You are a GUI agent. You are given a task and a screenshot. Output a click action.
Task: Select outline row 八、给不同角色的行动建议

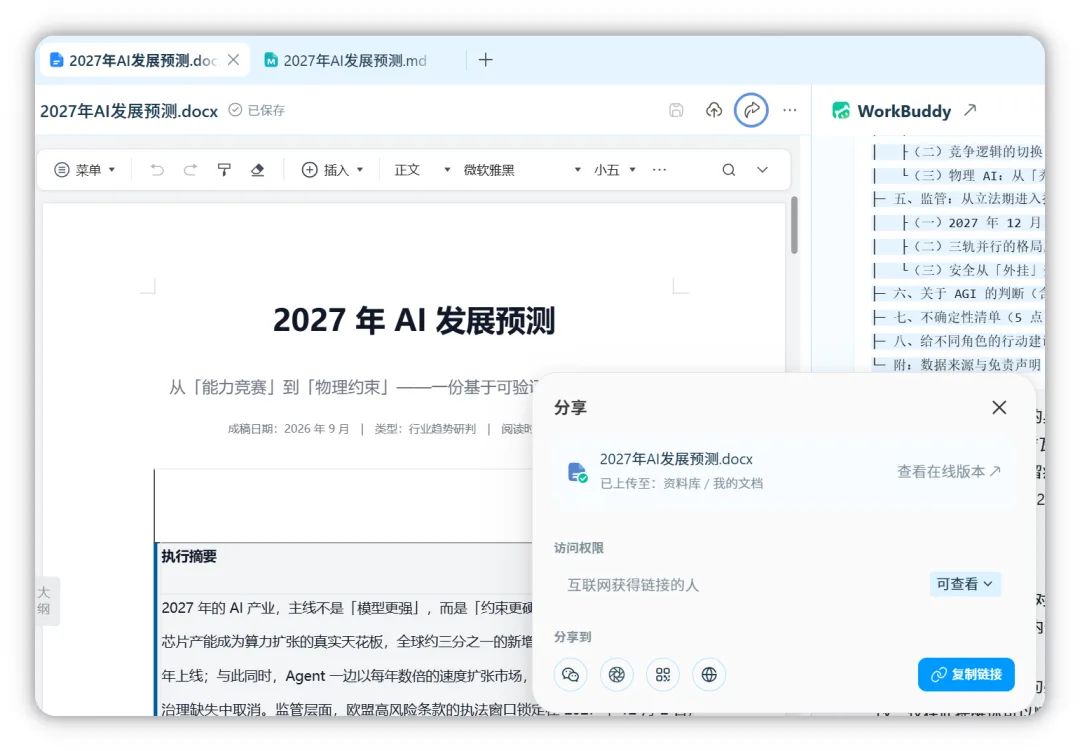968,340
